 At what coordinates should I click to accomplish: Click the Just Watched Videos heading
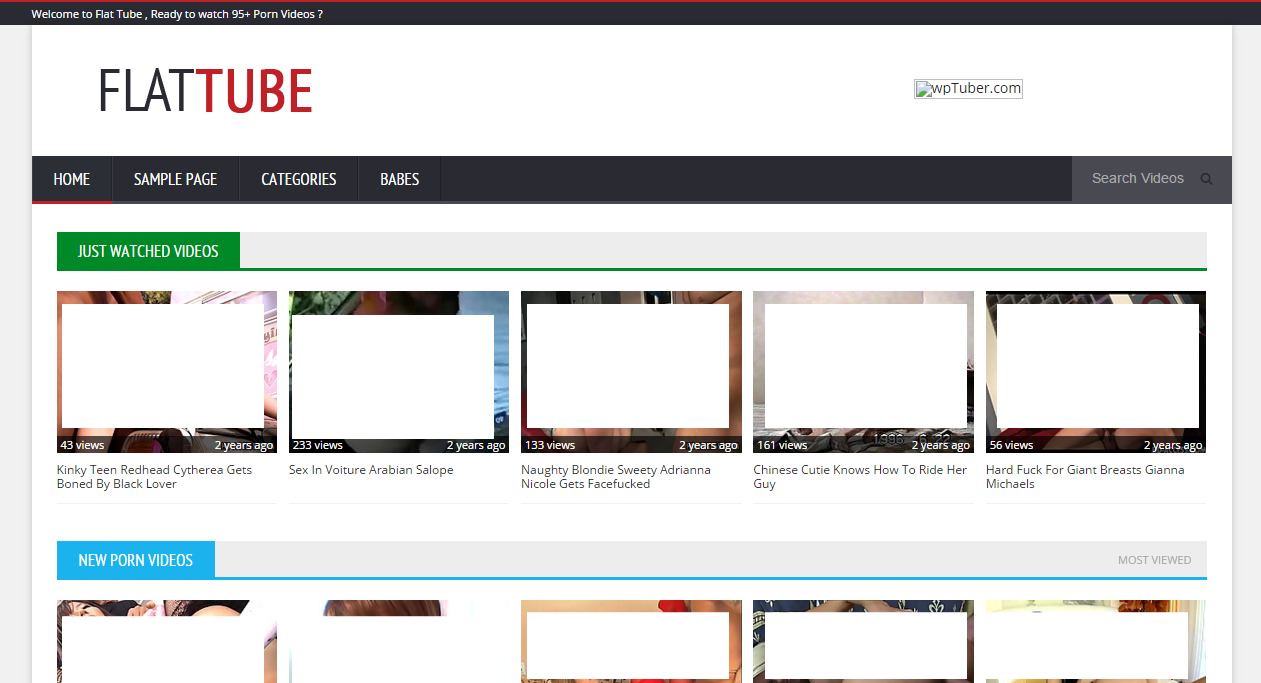tap(148, 251)
